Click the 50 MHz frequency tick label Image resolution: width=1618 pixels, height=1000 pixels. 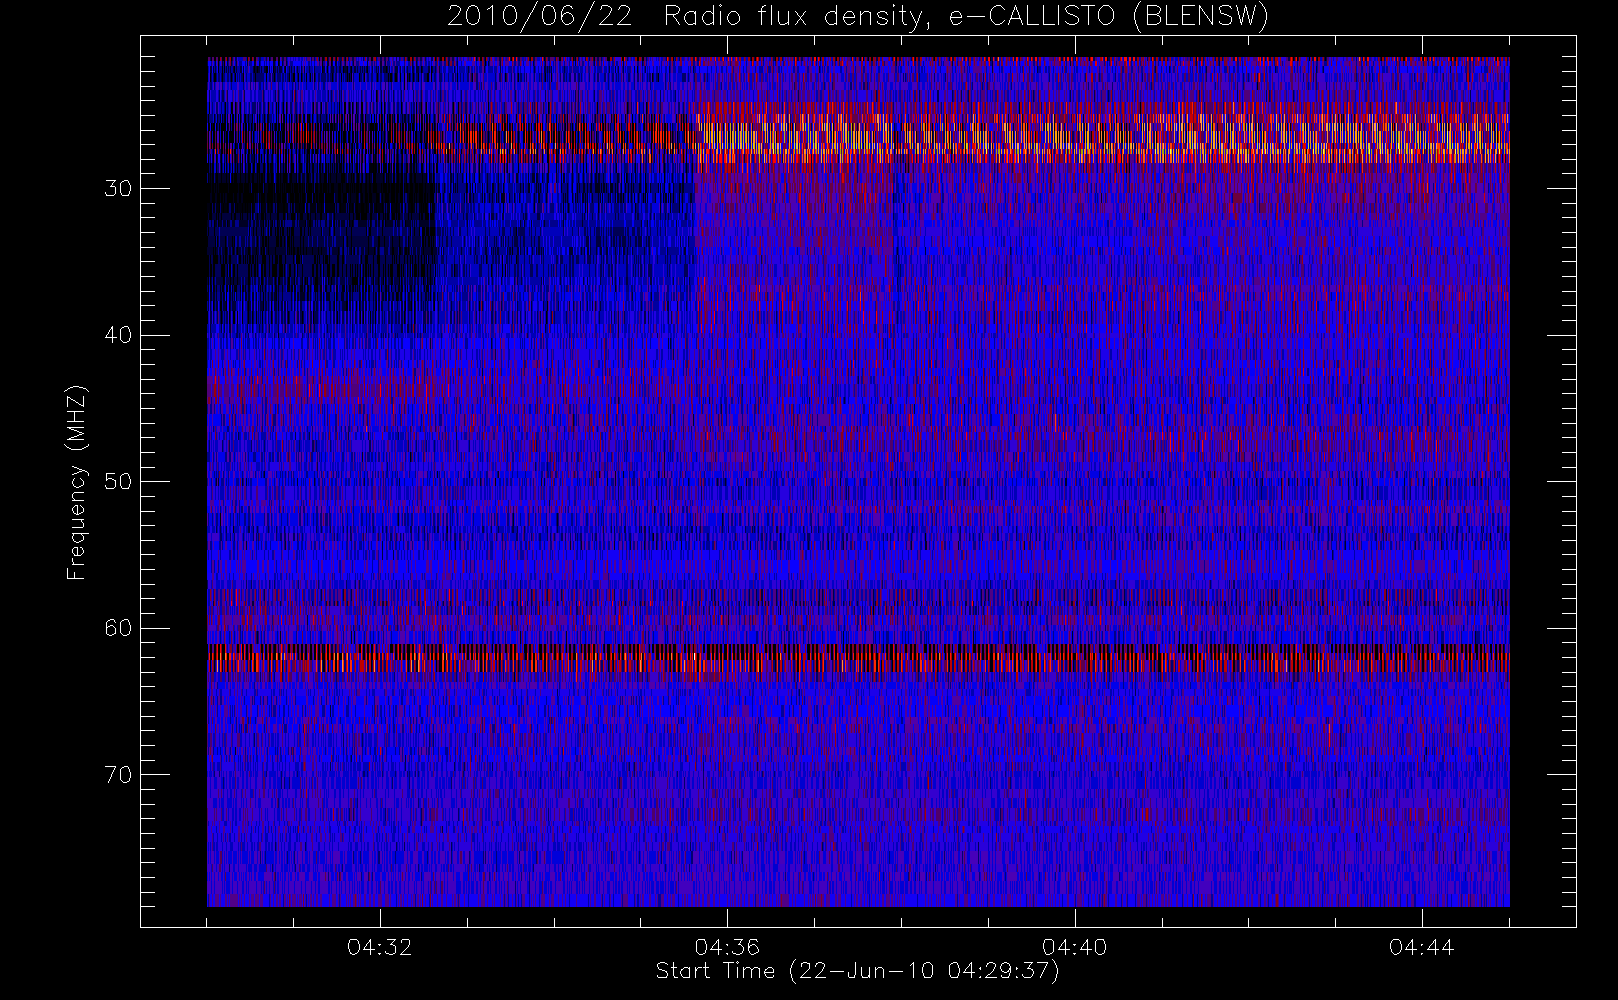click(x=118, y=482)
